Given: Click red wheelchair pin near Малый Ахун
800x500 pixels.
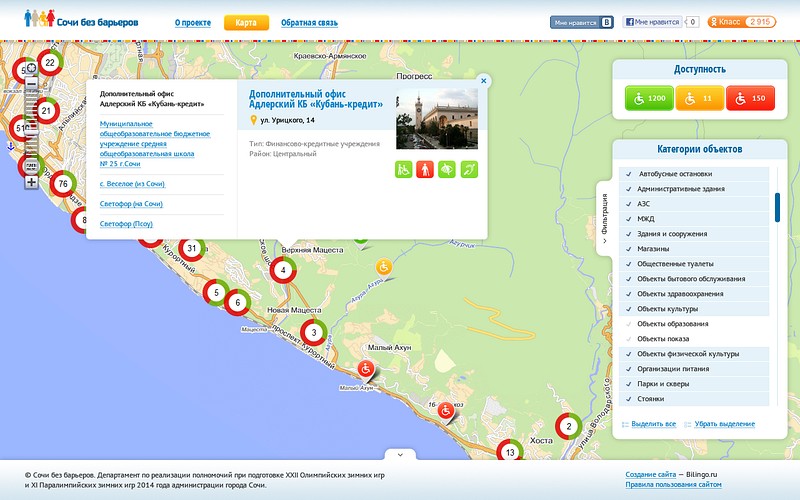Looking at the screenshot, I should point(366,370).
